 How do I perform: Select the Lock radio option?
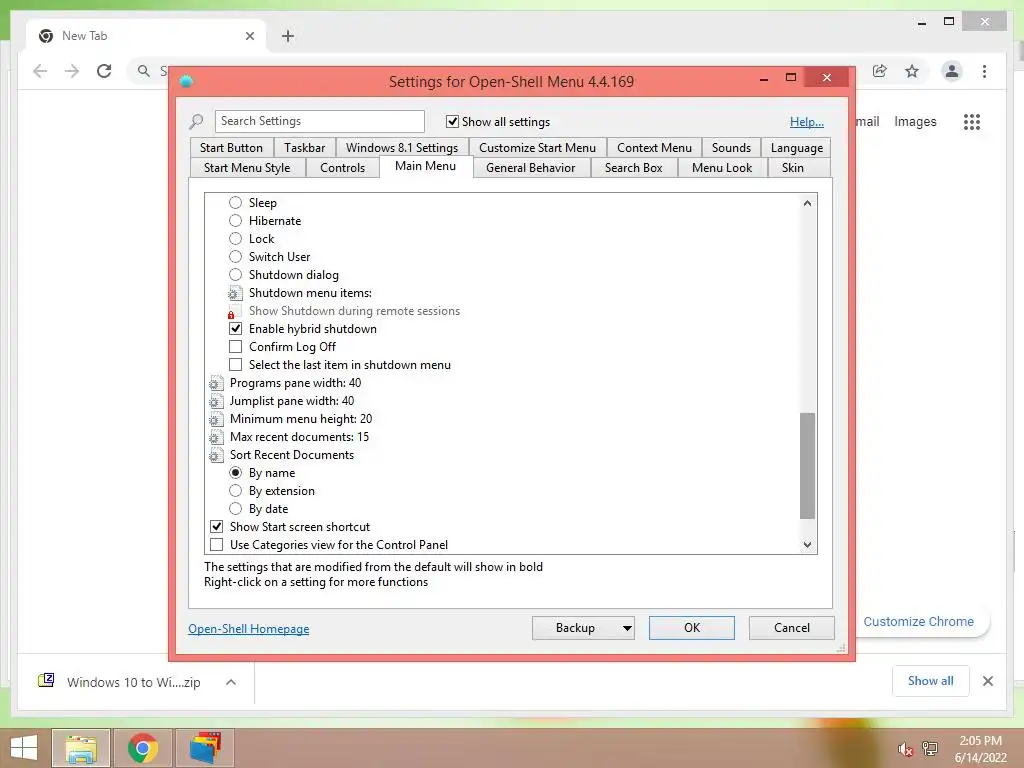(235, 239)
